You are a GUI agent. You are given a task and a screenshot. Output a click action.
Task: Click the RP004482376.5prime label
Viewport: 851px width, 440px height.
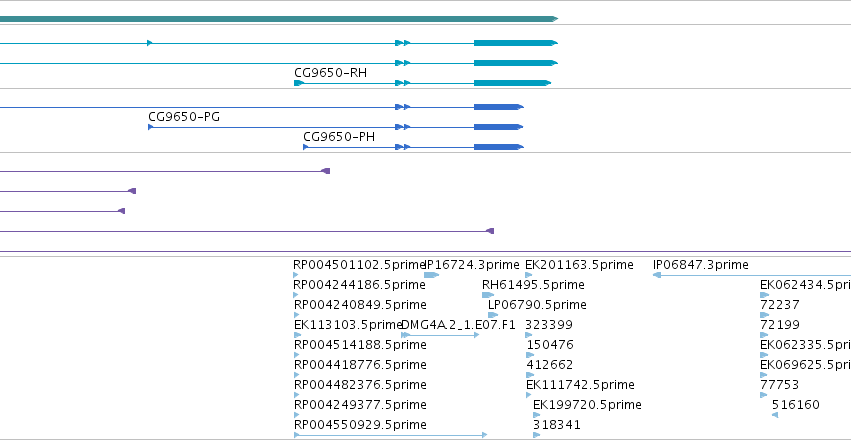(360, 385)
